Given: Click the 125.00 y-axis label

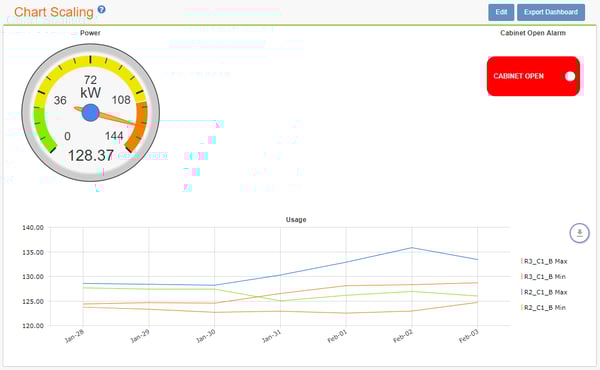Looking at the screenshot, I should coord(33,302).
